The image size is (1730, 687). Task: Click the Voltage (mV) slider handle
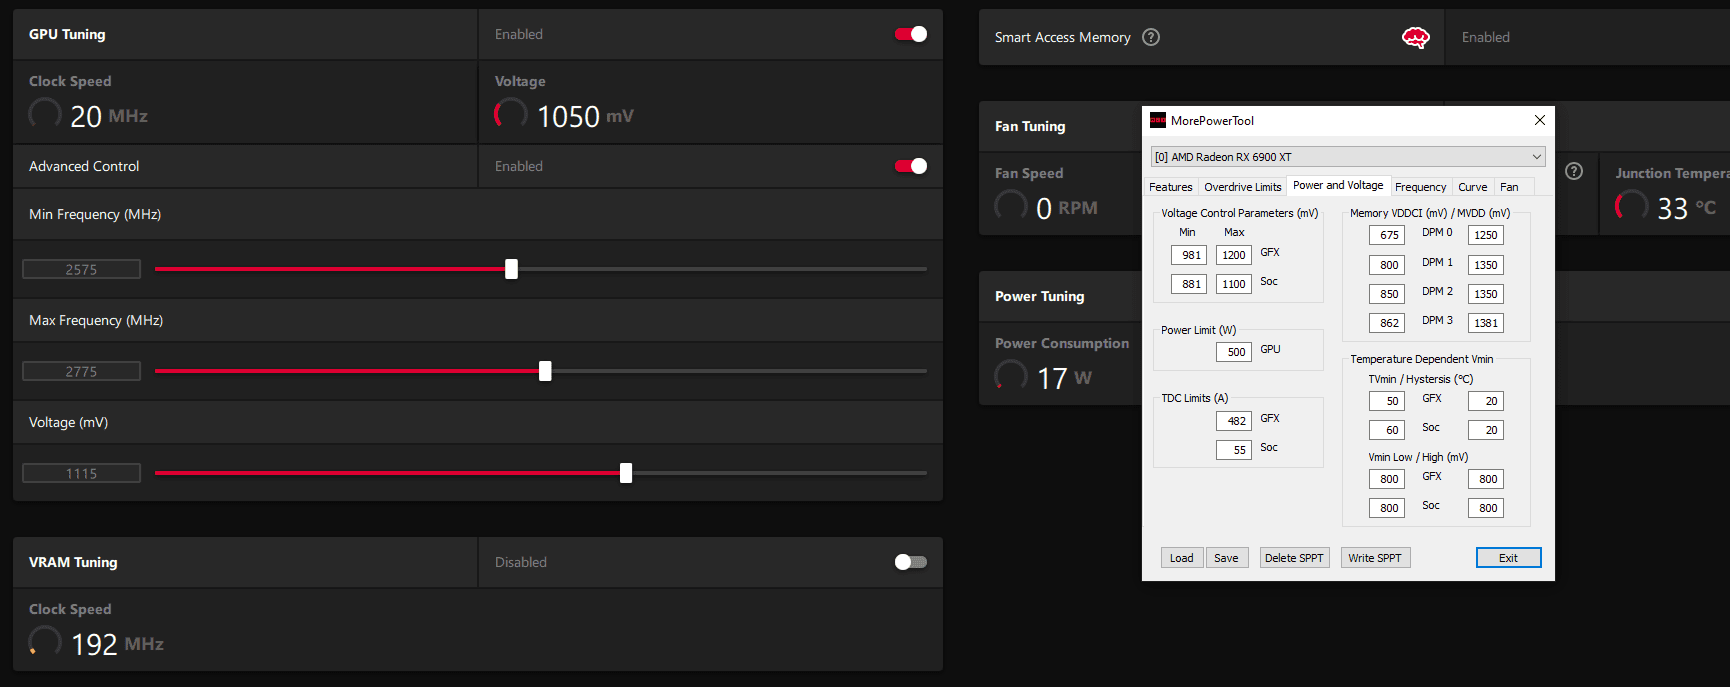point(626,473)
